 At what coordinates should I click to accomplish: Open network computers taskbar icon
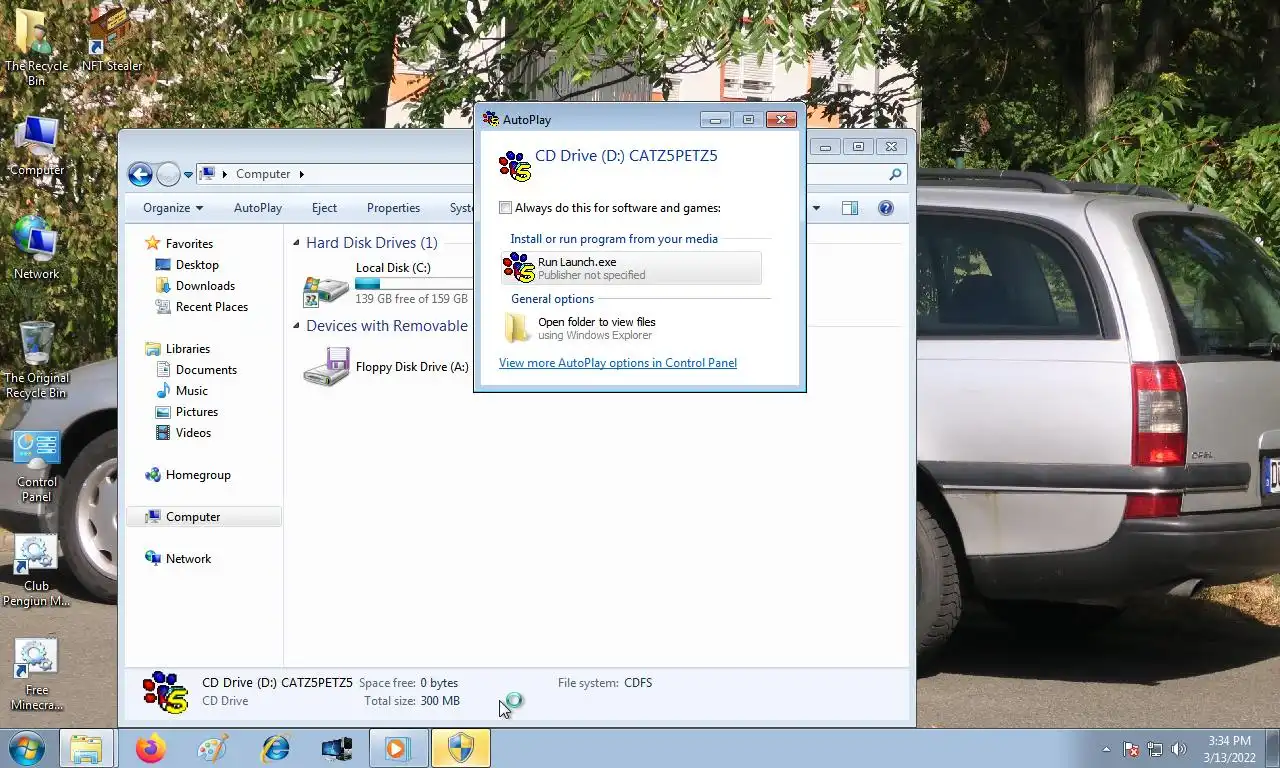[x=336, y=748]
